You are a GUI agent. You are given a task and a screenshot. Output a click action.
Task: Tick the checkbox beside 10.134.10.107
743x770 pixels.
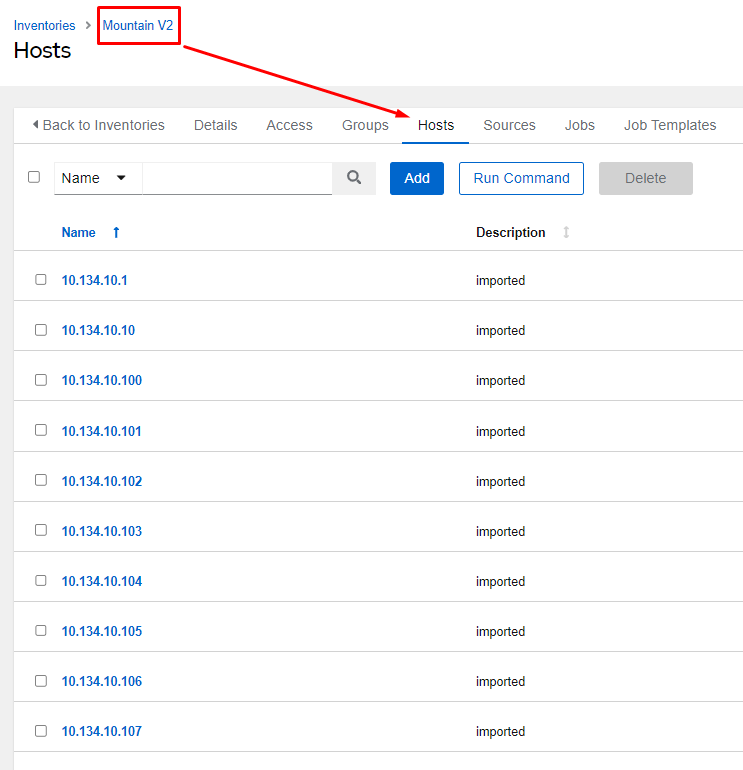(x=41, y=731)
